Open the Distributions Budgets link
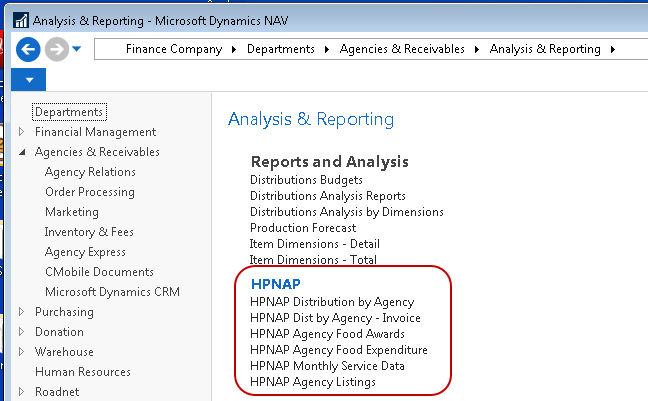Image resolution: width=648 pixels, height=401 pixels. click(x=306, y=180)
